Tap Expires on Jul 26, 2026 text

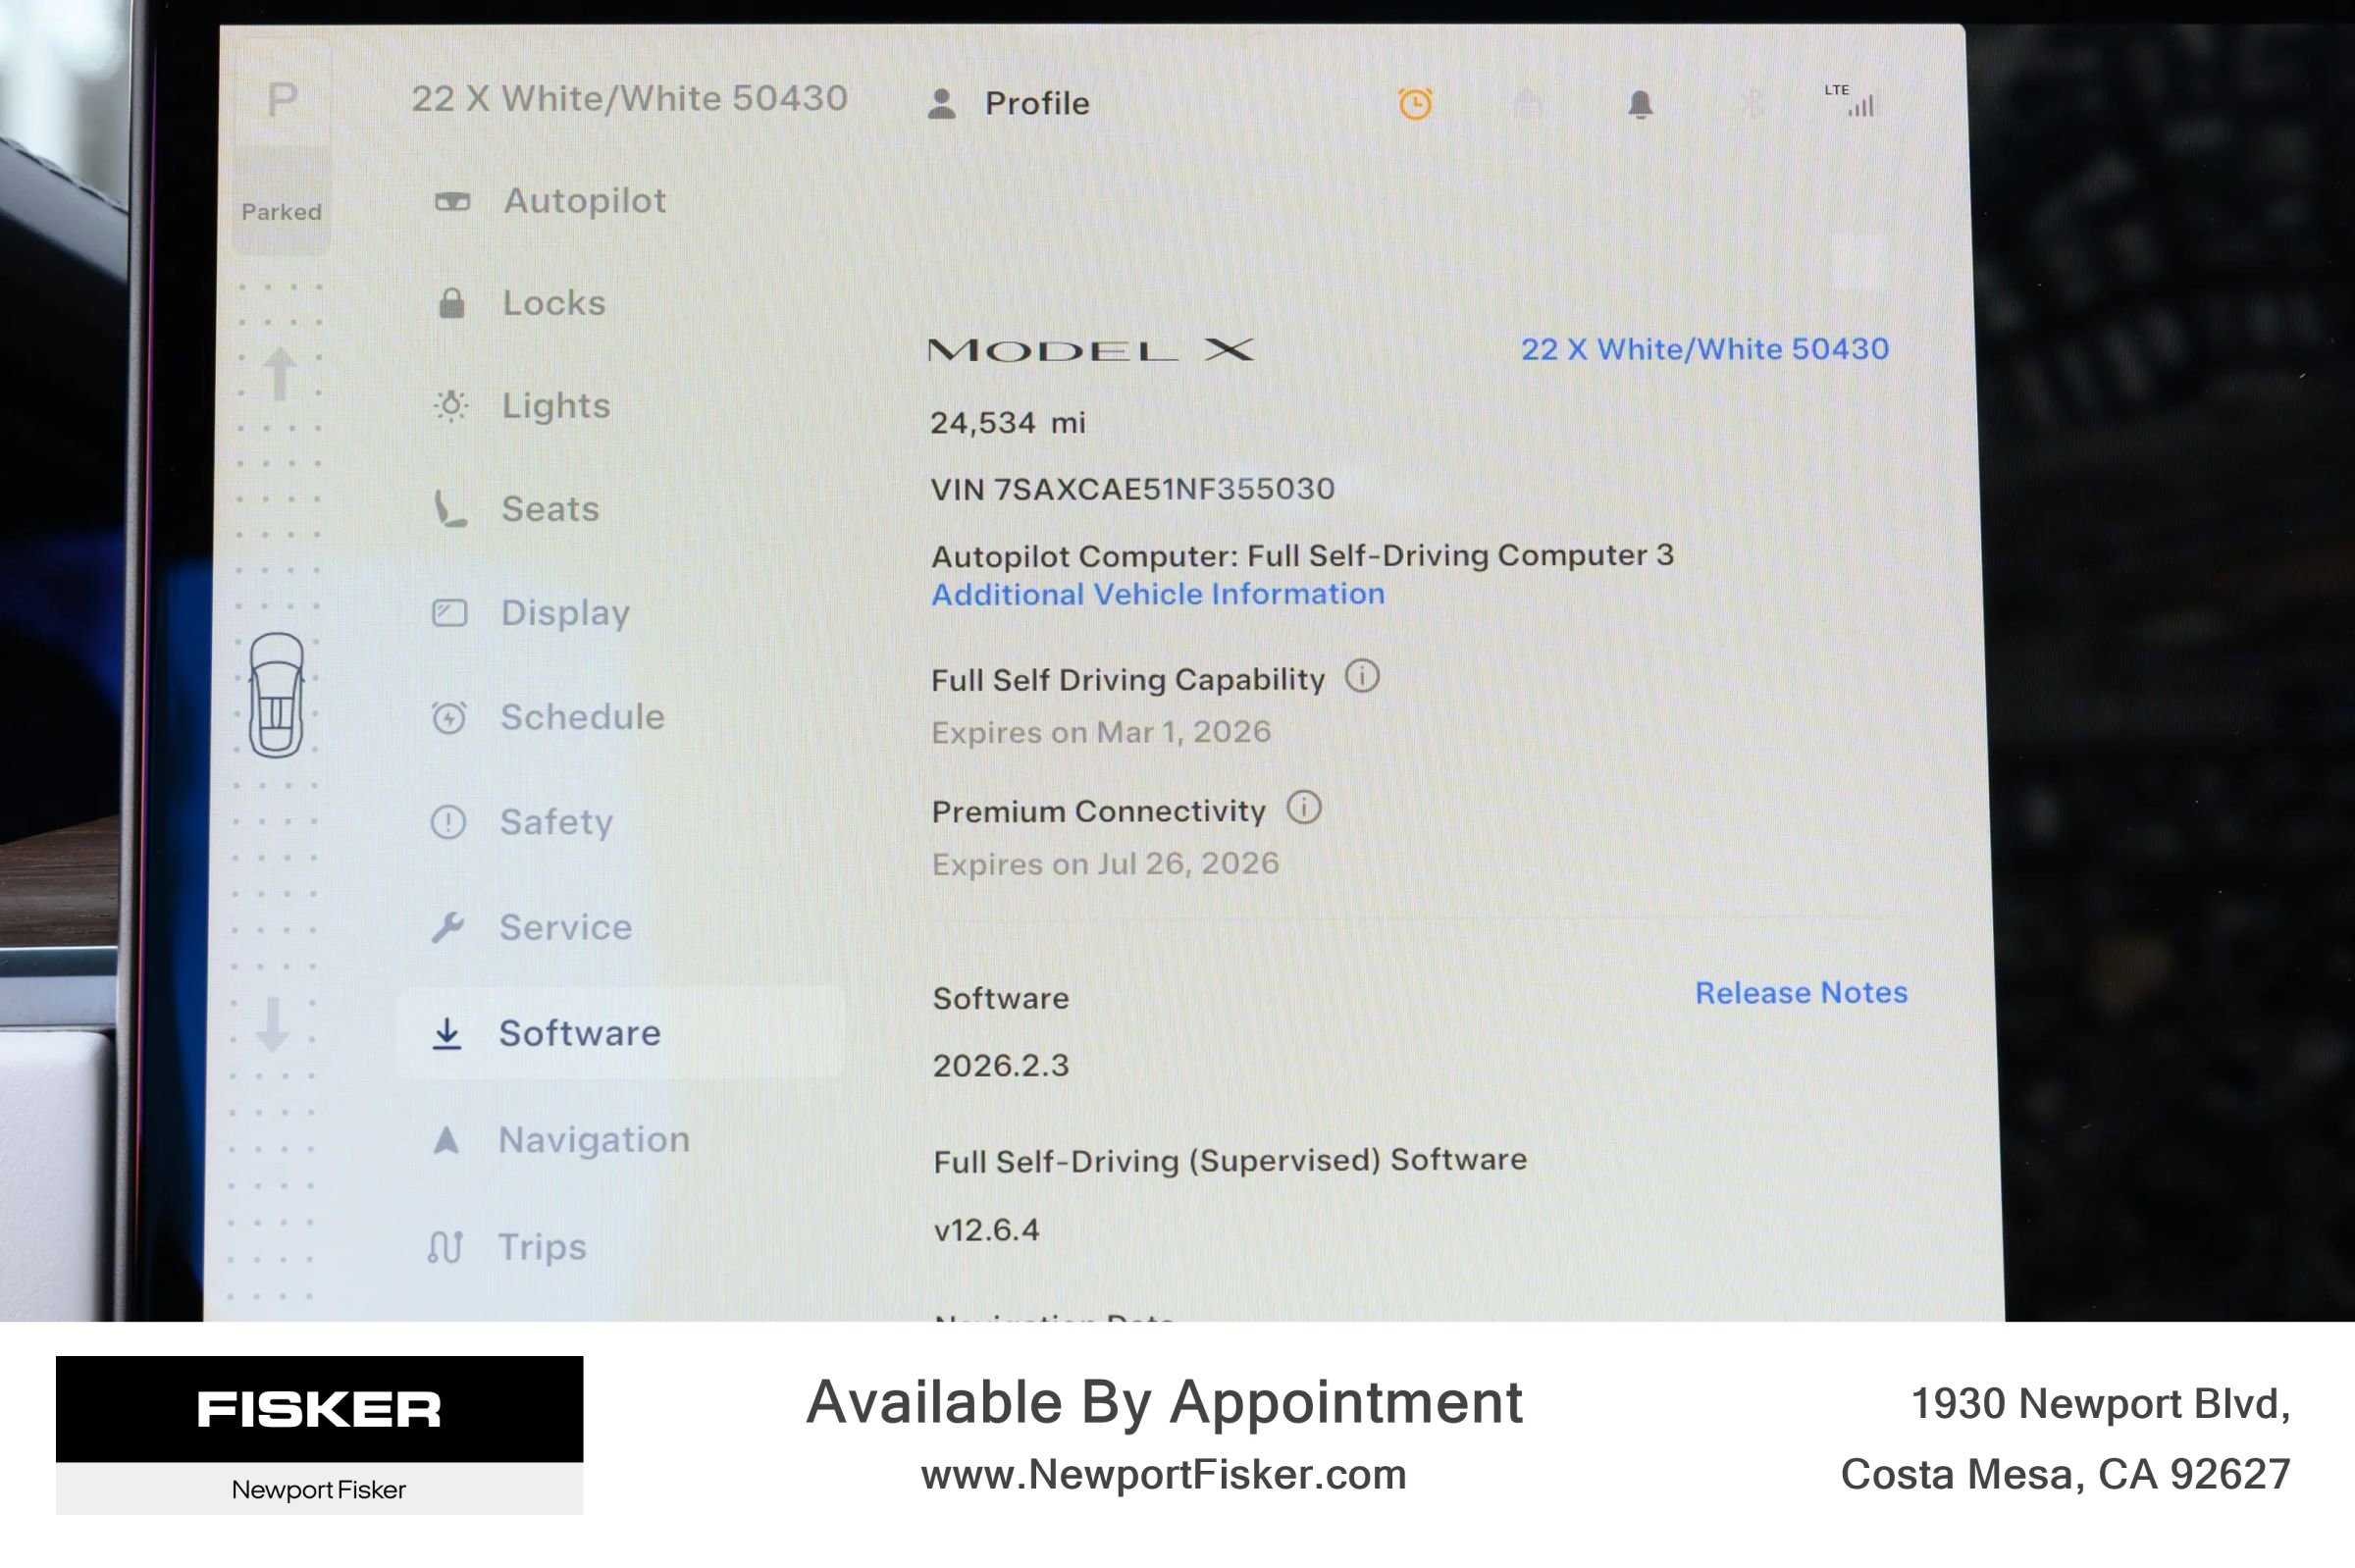point(1105,863)
